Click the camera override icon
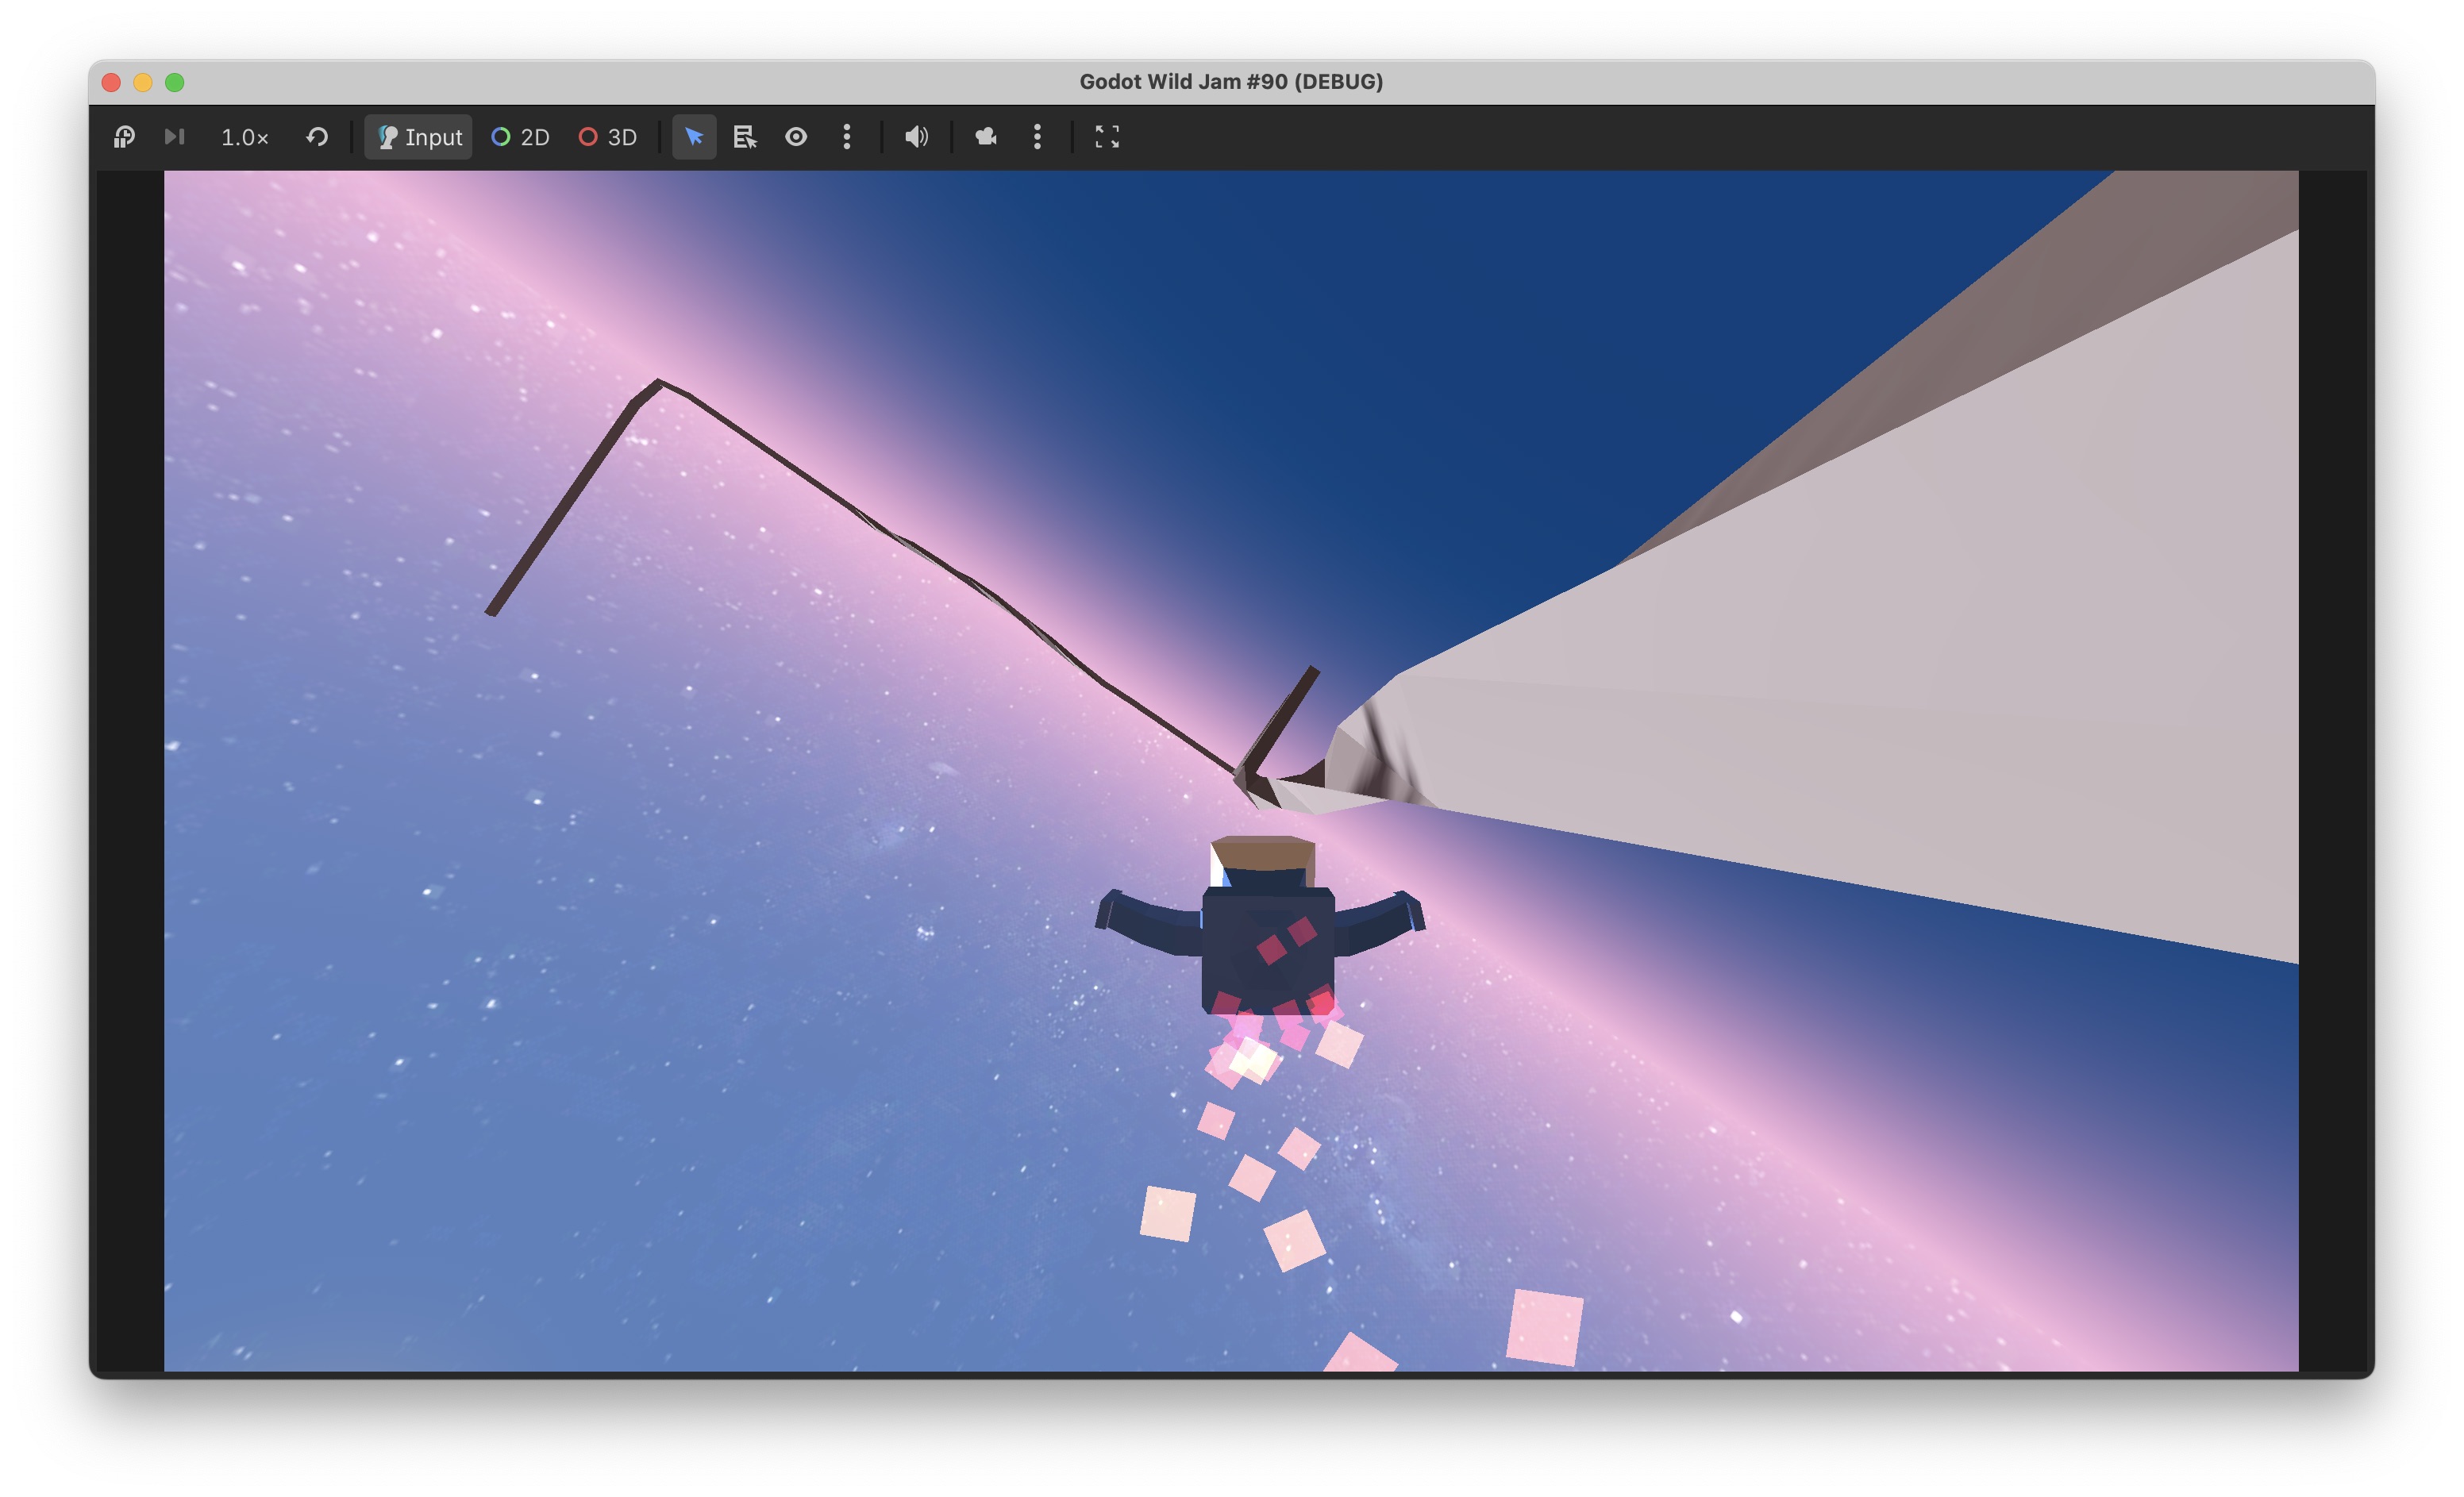 tap(986, 137)
